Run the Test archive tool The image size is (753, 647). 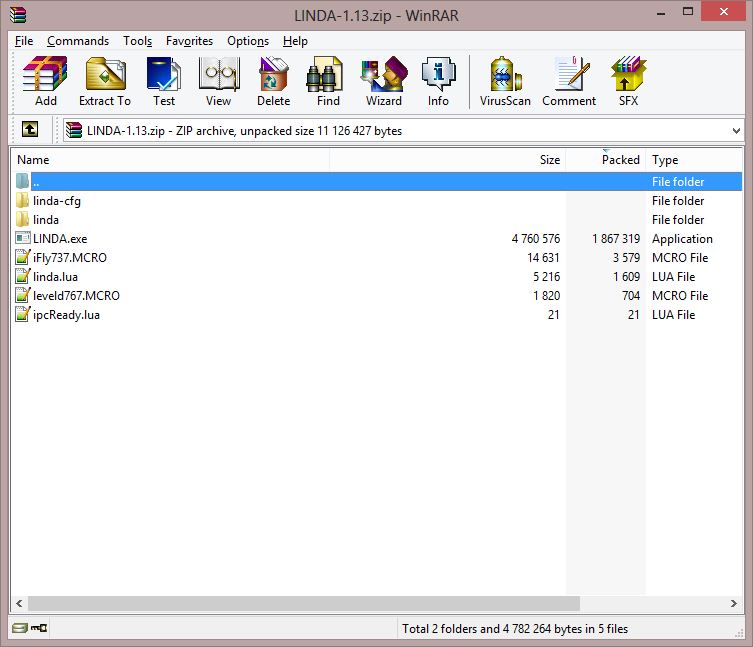[164, 81]
